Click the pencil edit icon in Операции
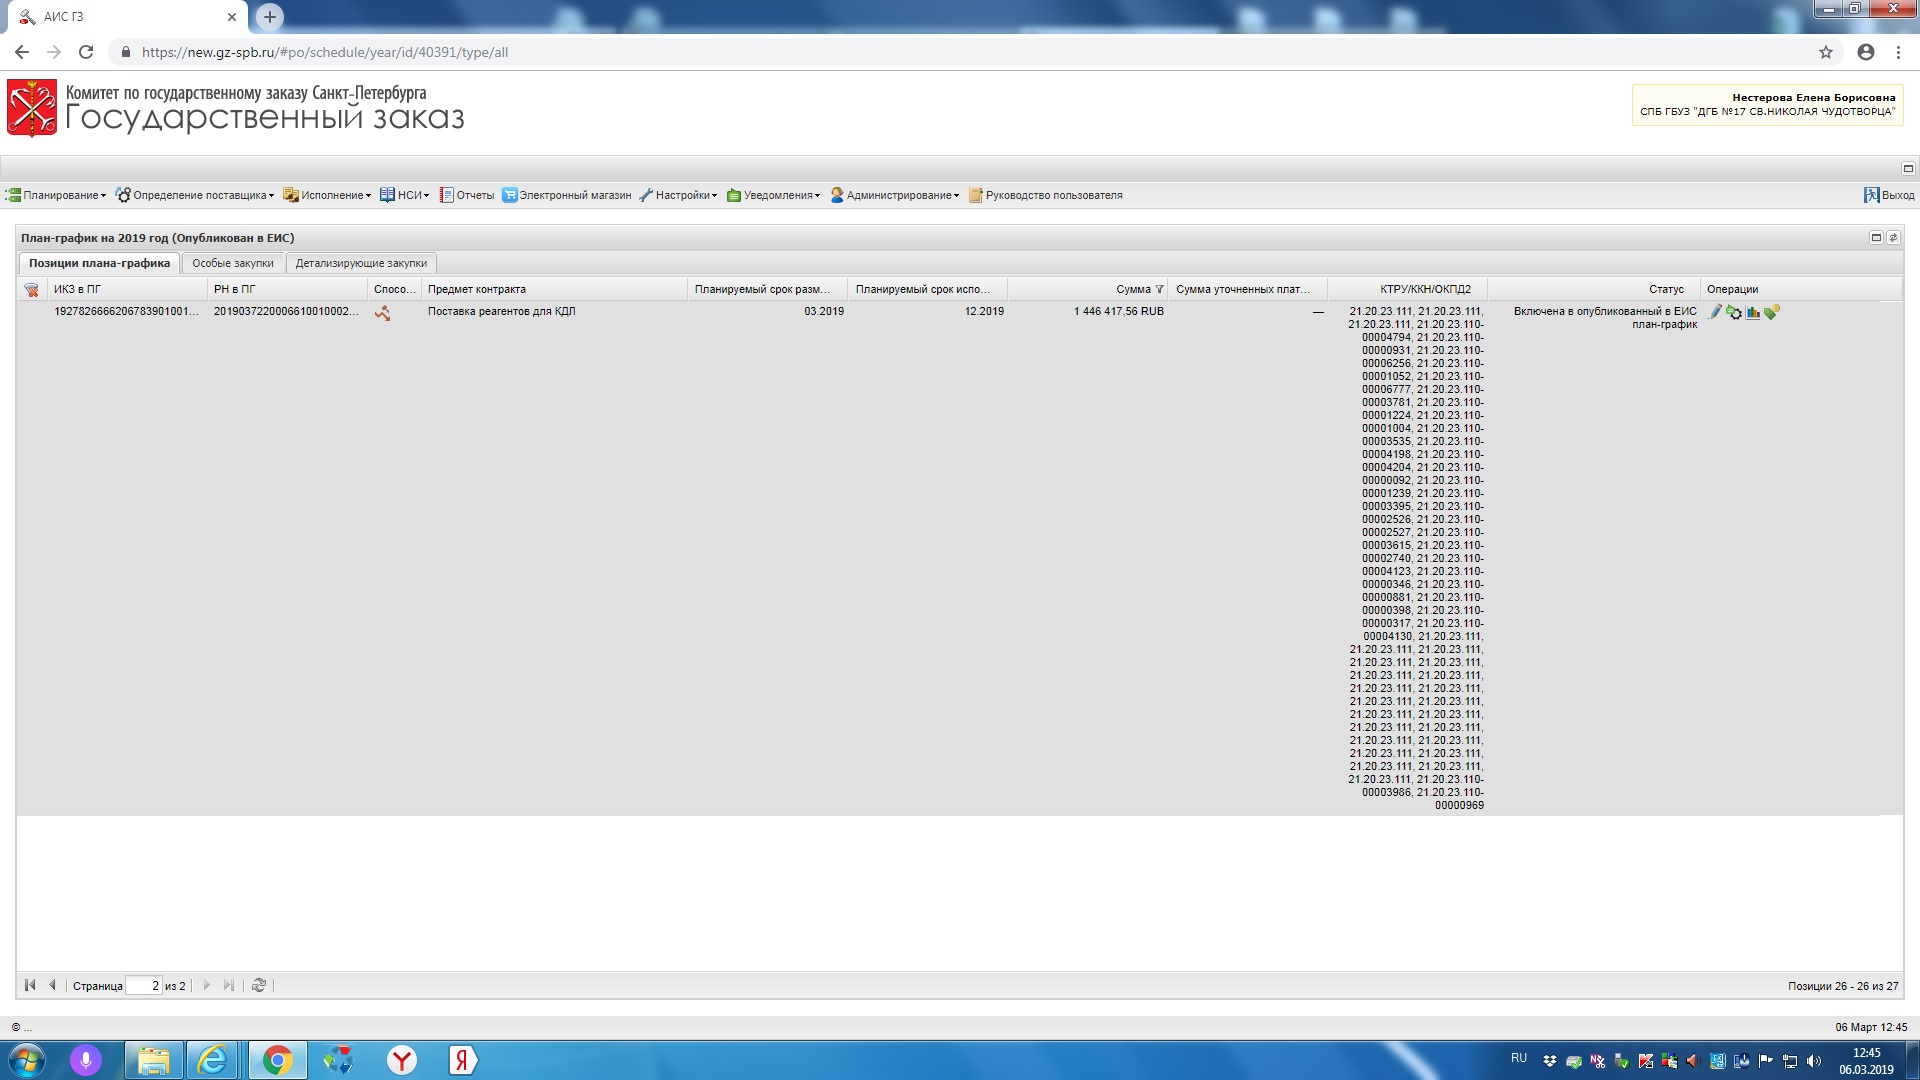Viewport: 1920px width, 1080px height. point(1715,312)
